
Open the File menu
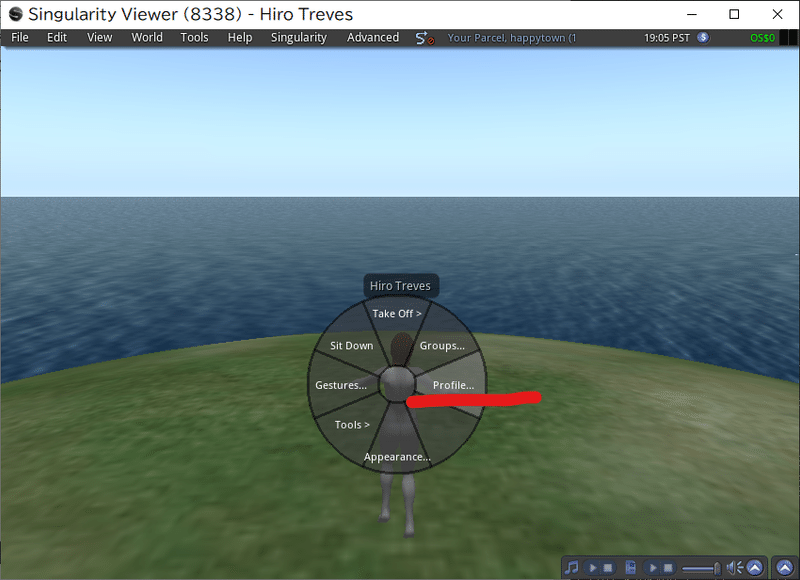pyautogui.click(x=20, y=38)
